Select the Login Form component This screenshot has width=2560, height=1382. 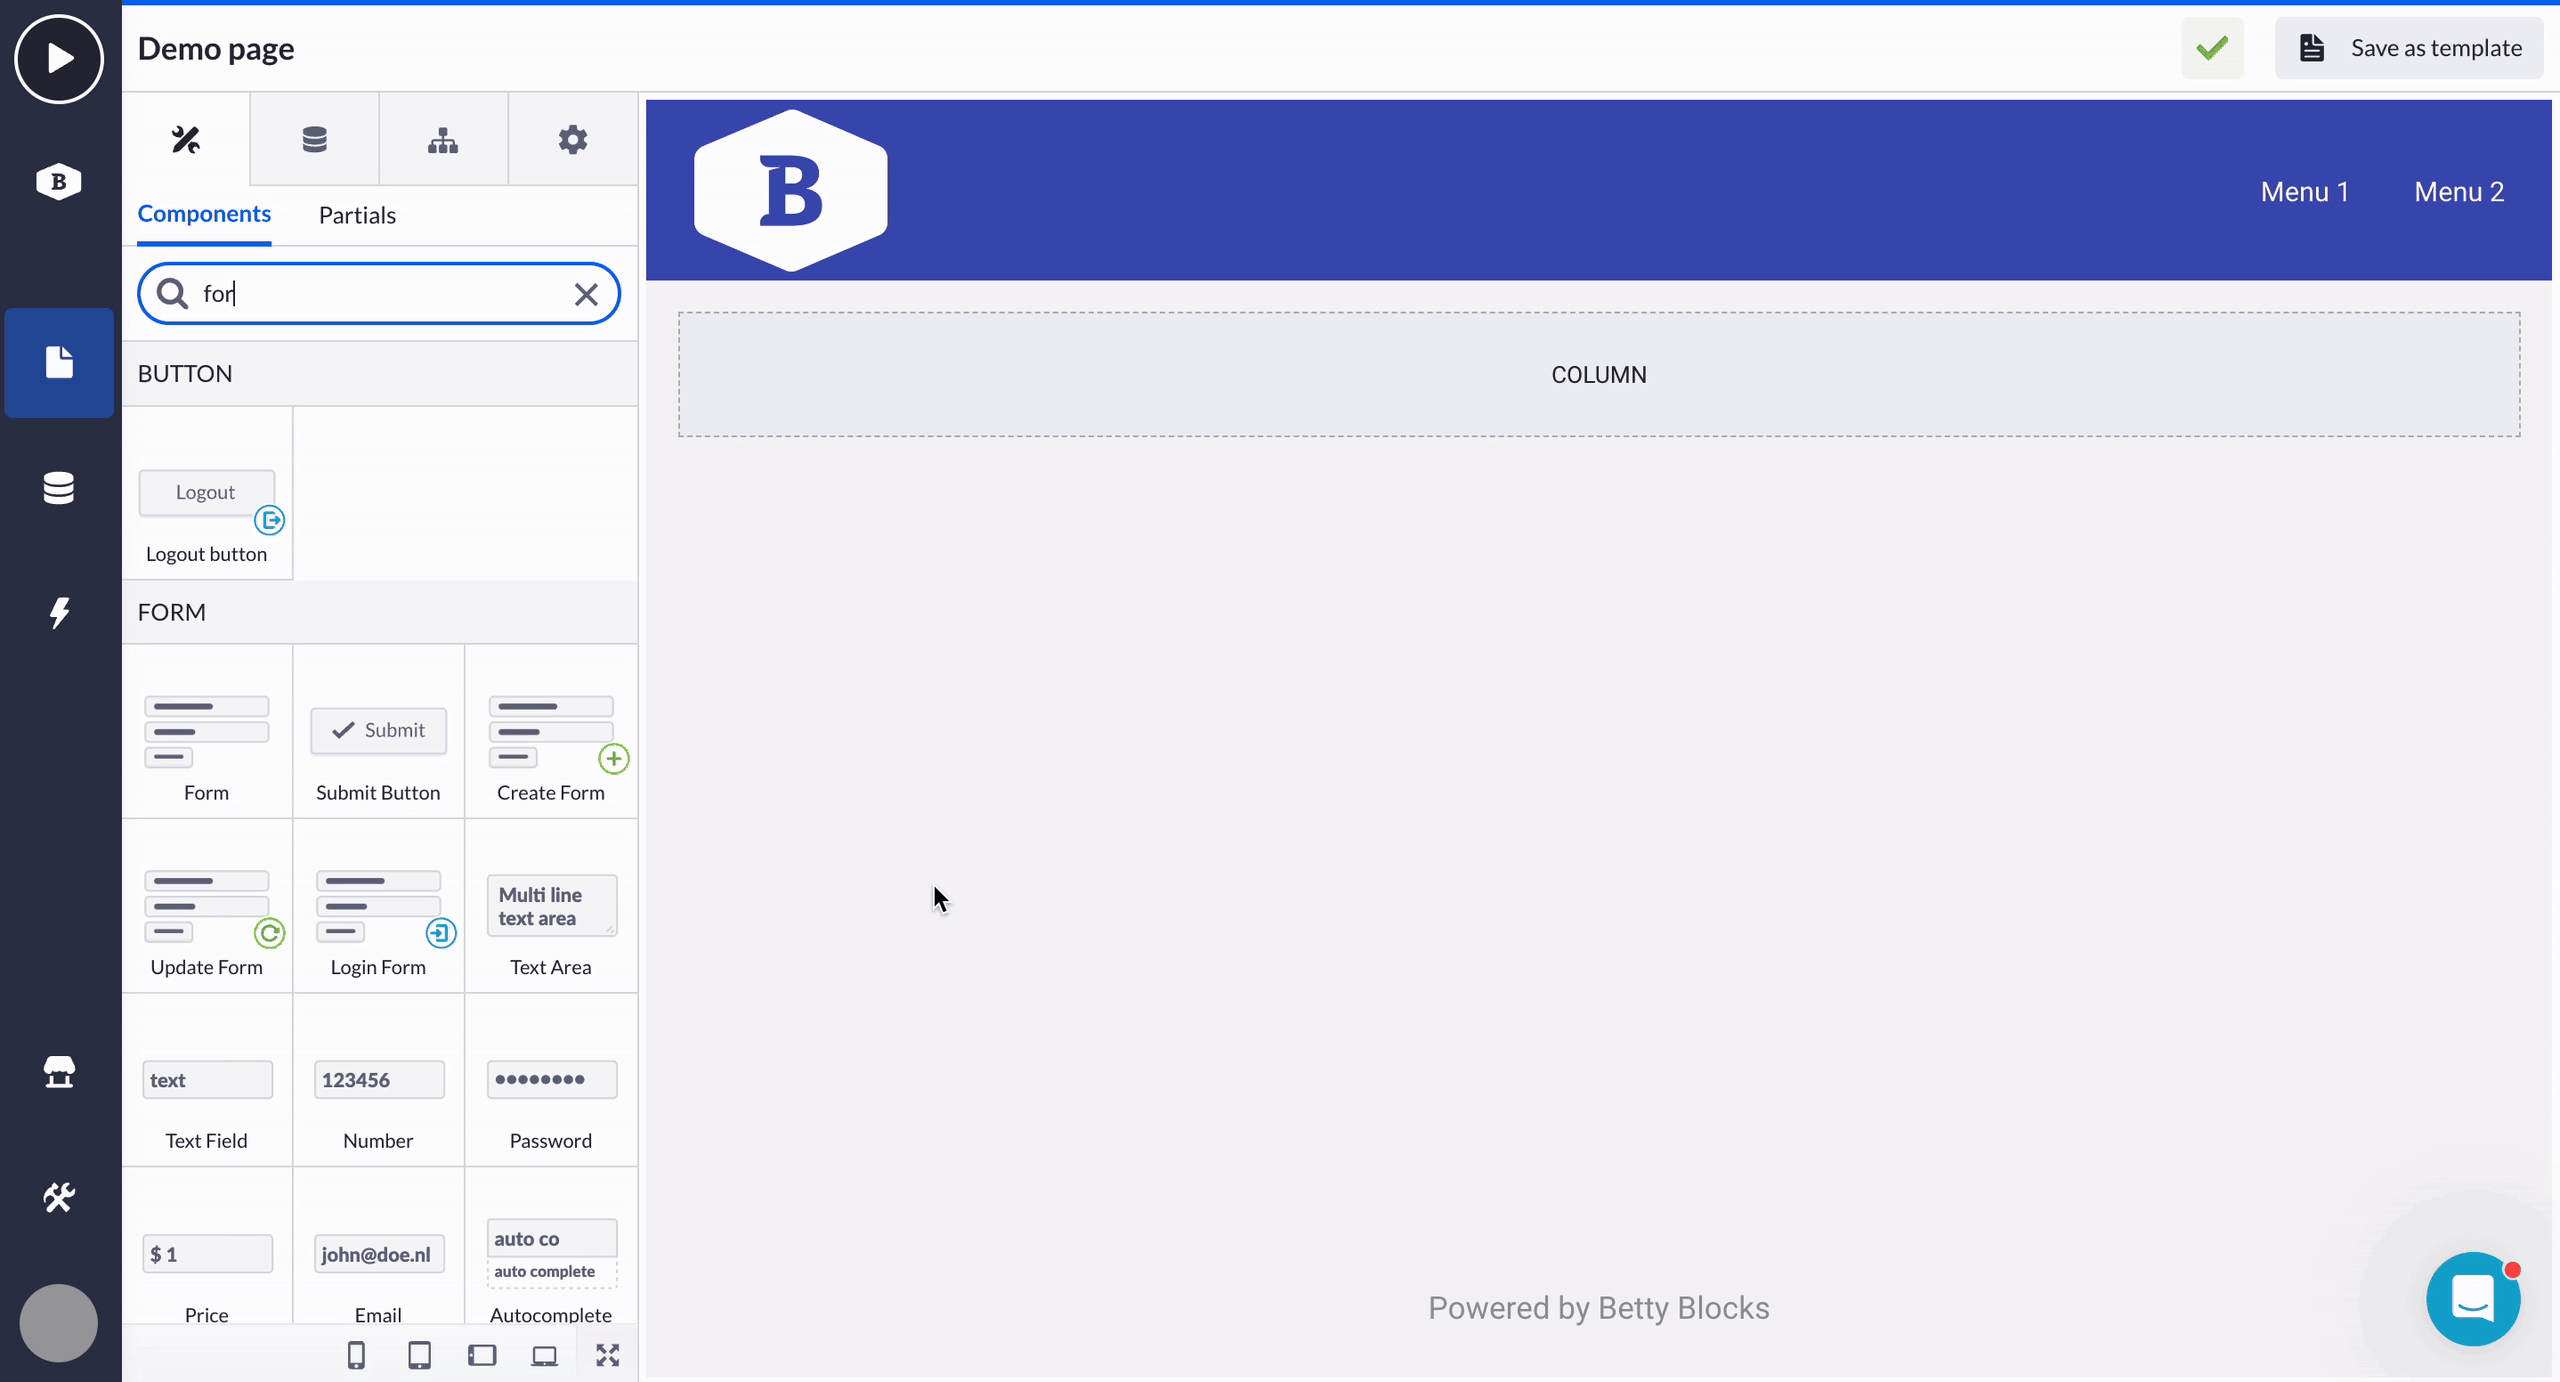378,906
